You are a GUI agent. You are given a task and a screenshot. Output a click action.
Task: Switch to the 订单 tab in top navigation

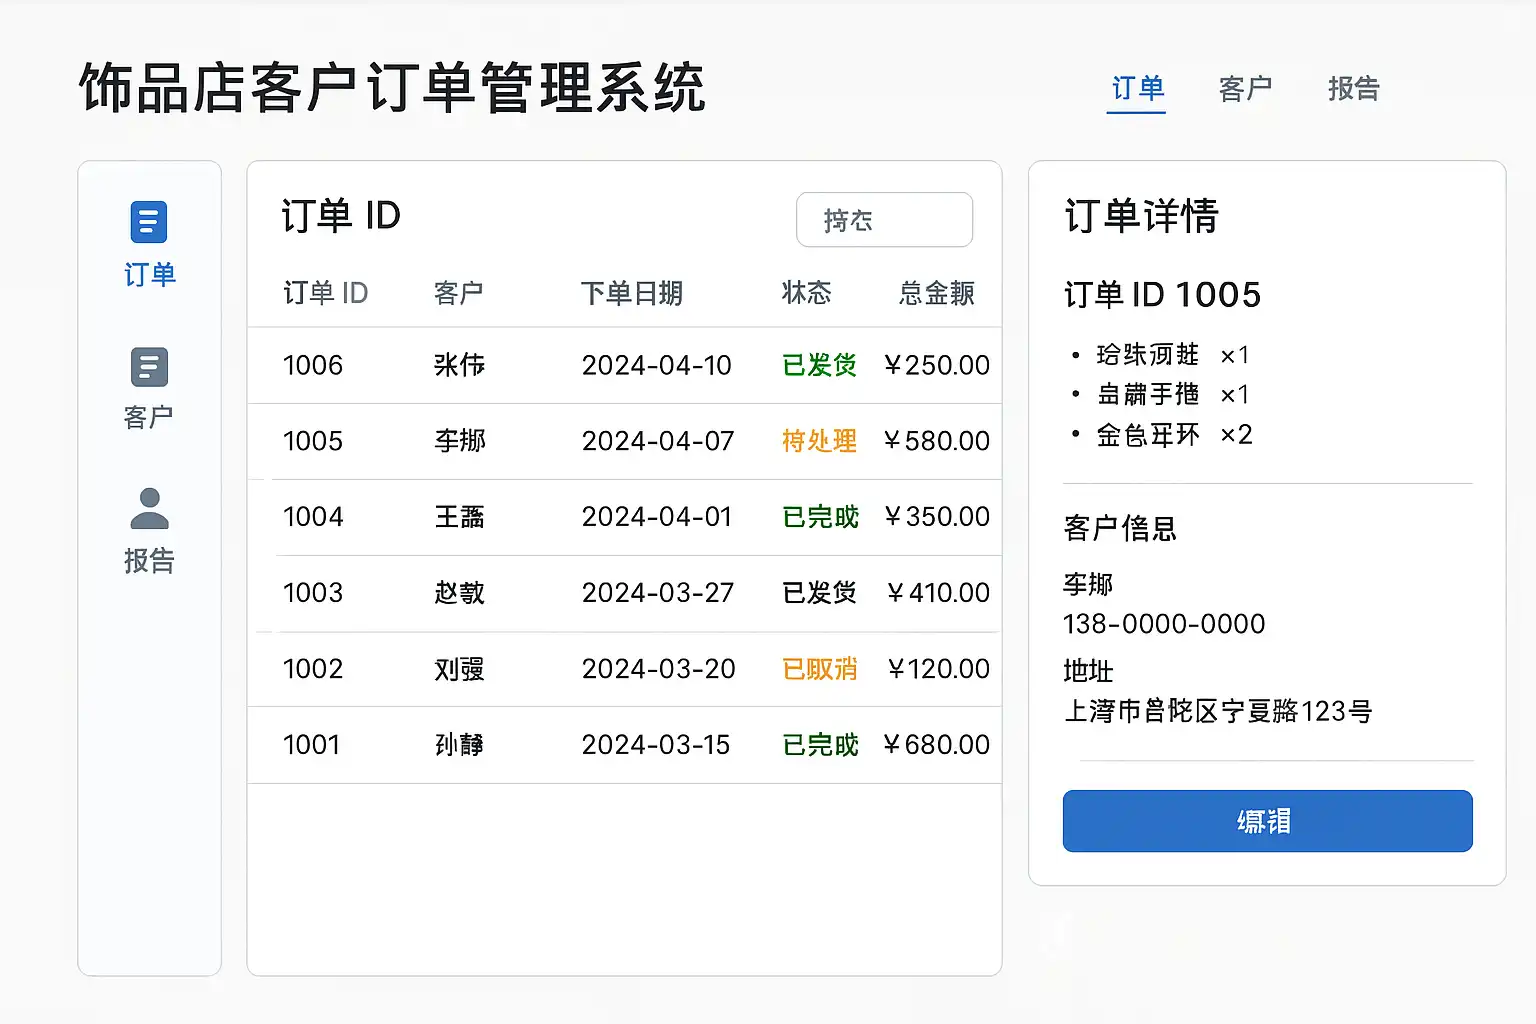(x=1137, y=89)
